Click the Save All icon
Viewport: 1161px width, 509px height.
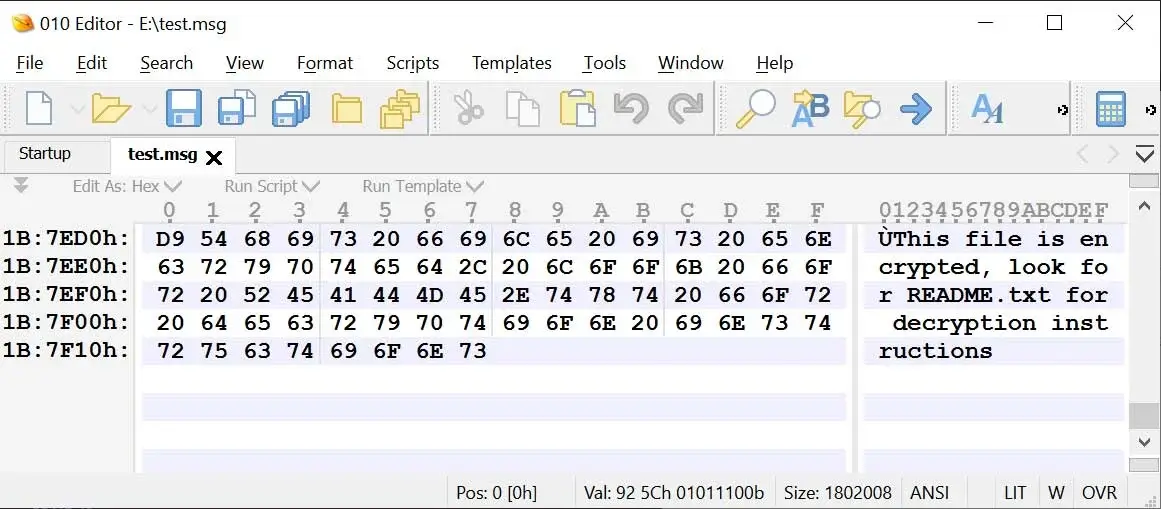pos(291,109)
